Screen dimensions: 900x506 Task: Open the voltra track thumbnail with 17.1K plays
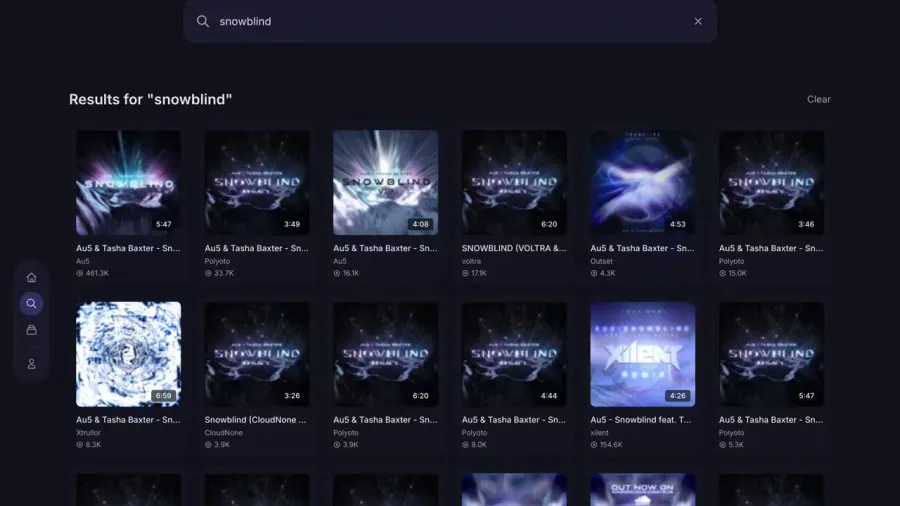pyautogui.click(x=514, y=182)
